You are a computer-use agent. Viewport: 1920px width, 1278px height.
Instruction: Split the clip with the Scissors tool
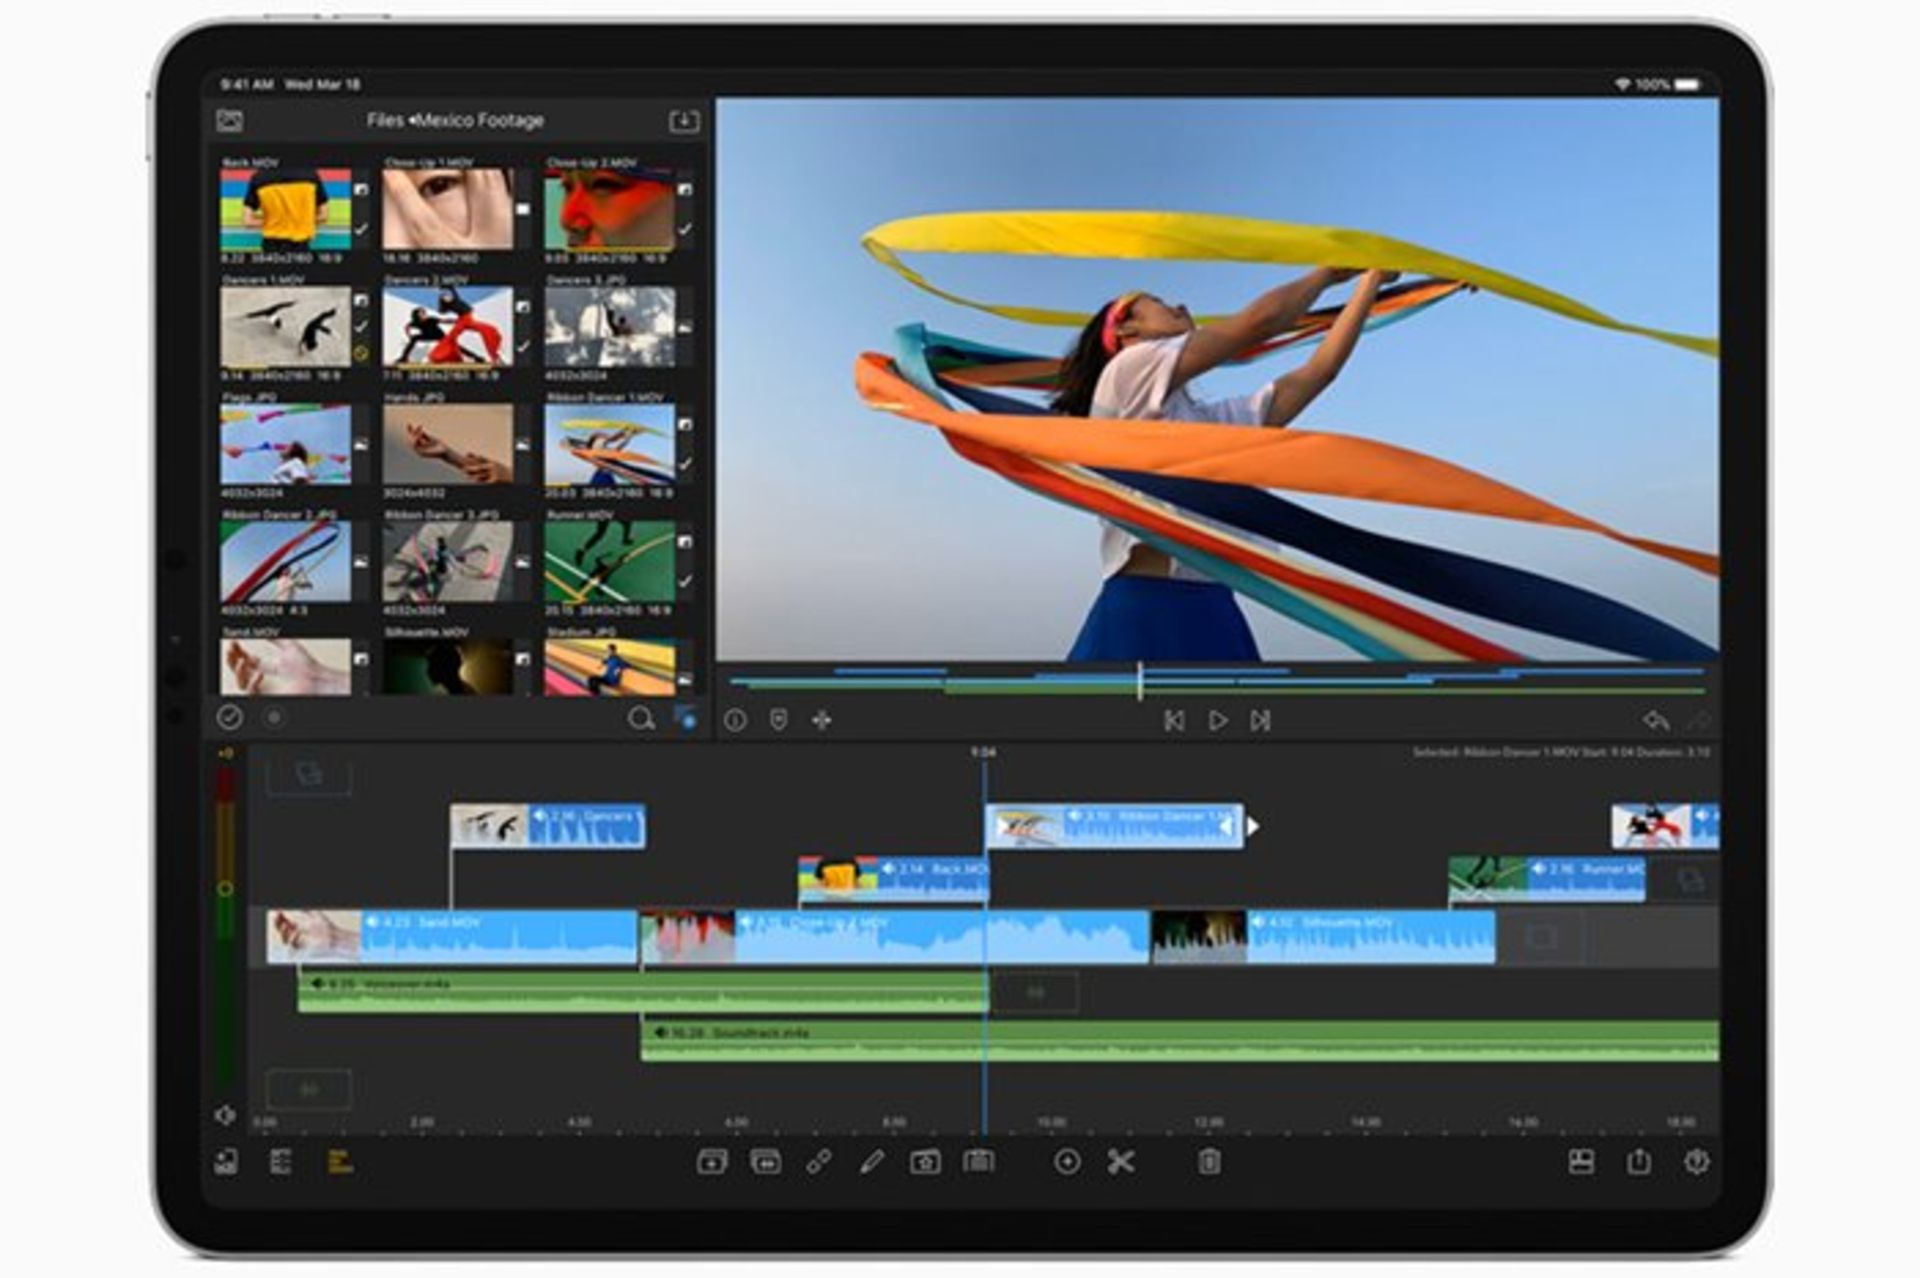point(1122,1162)
